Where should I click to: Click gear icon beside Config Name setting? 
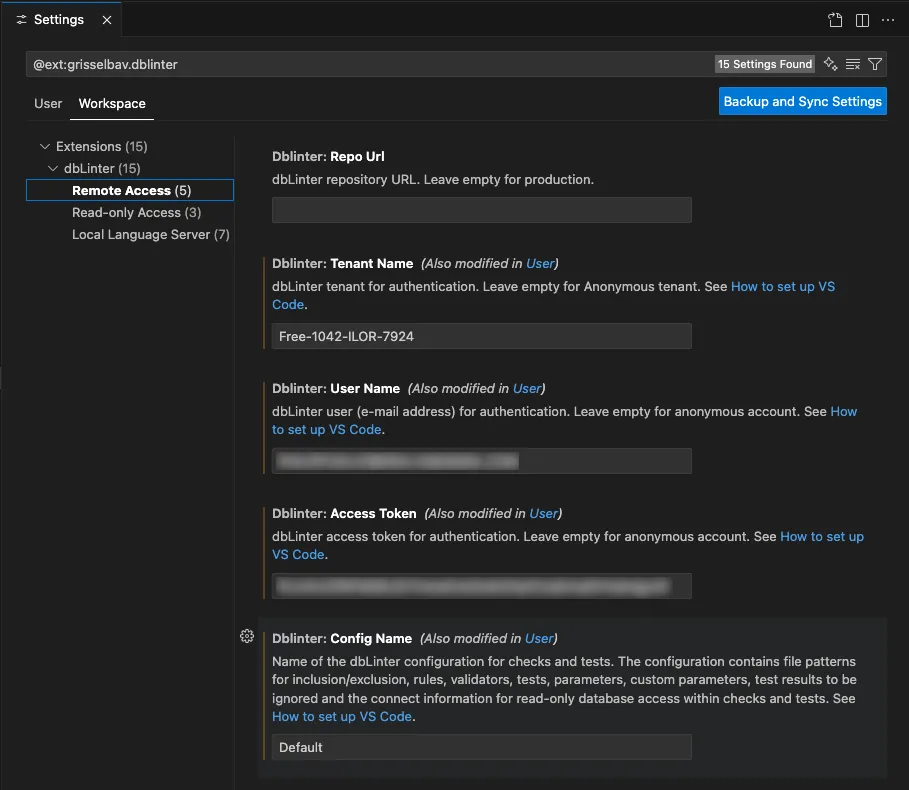click(x=247, y=636)
